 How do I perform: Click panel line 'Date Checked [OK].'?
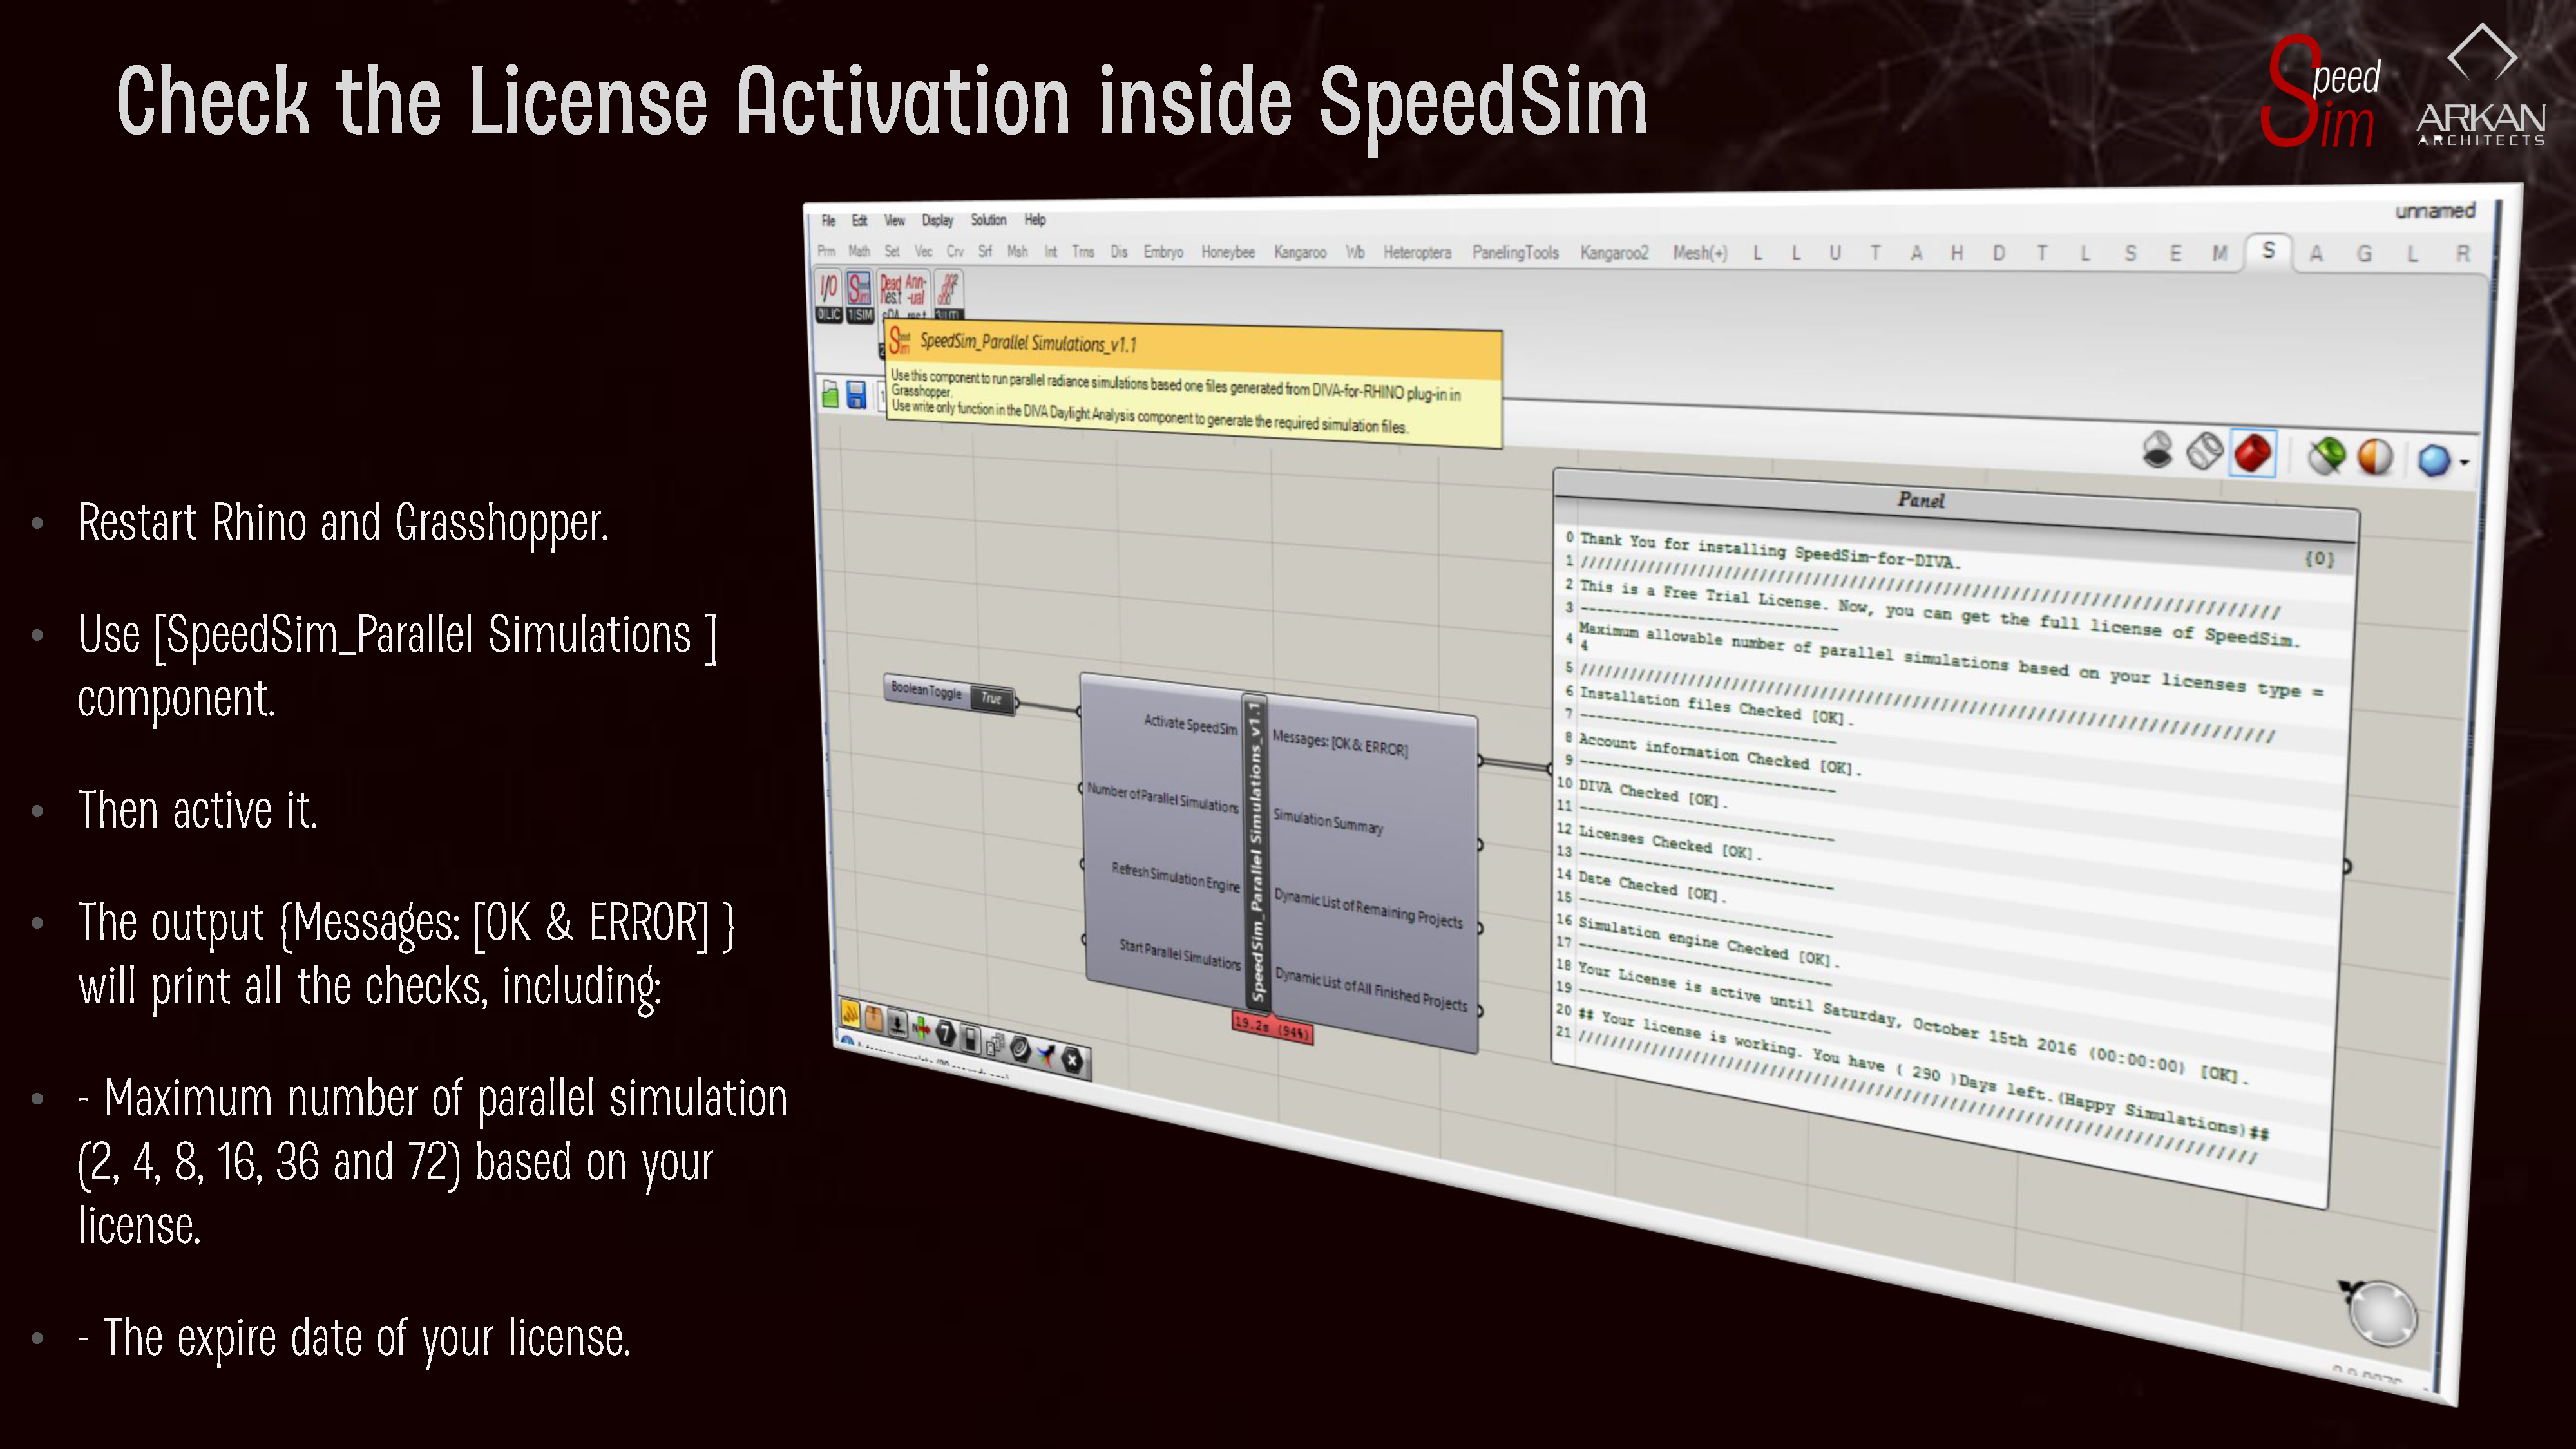(x=1652, y=886)
